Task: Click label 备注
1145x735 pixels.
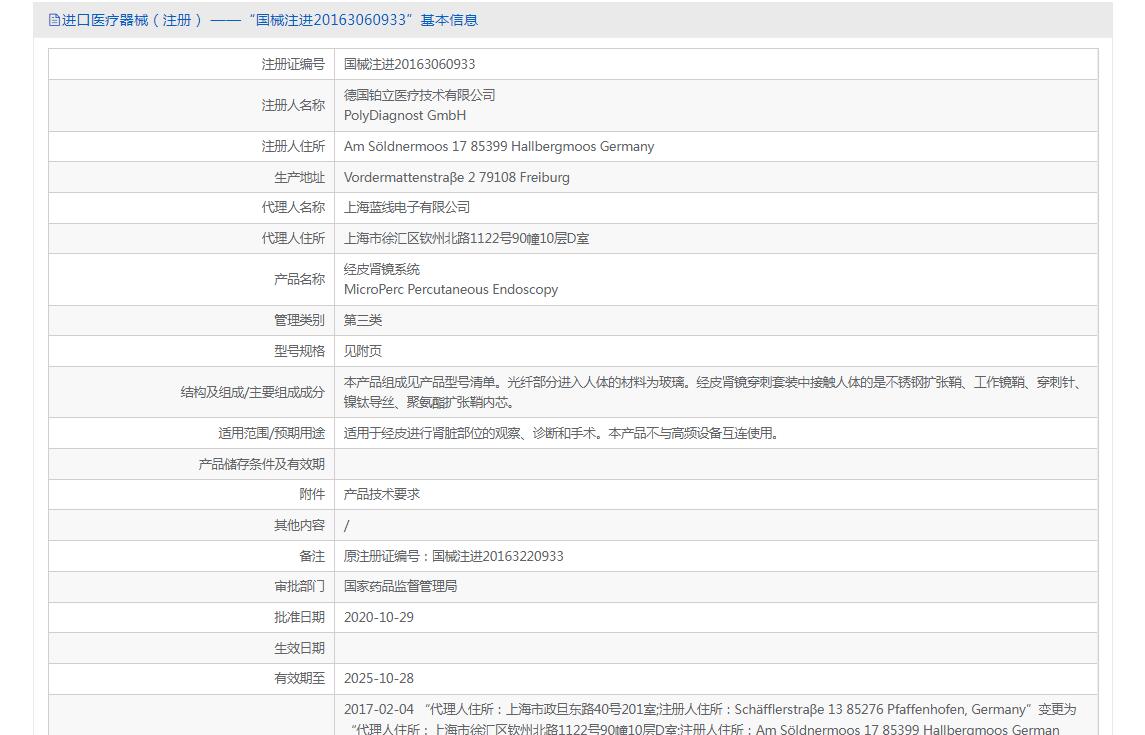Action: pyautogui.click(x=312, y=556)
